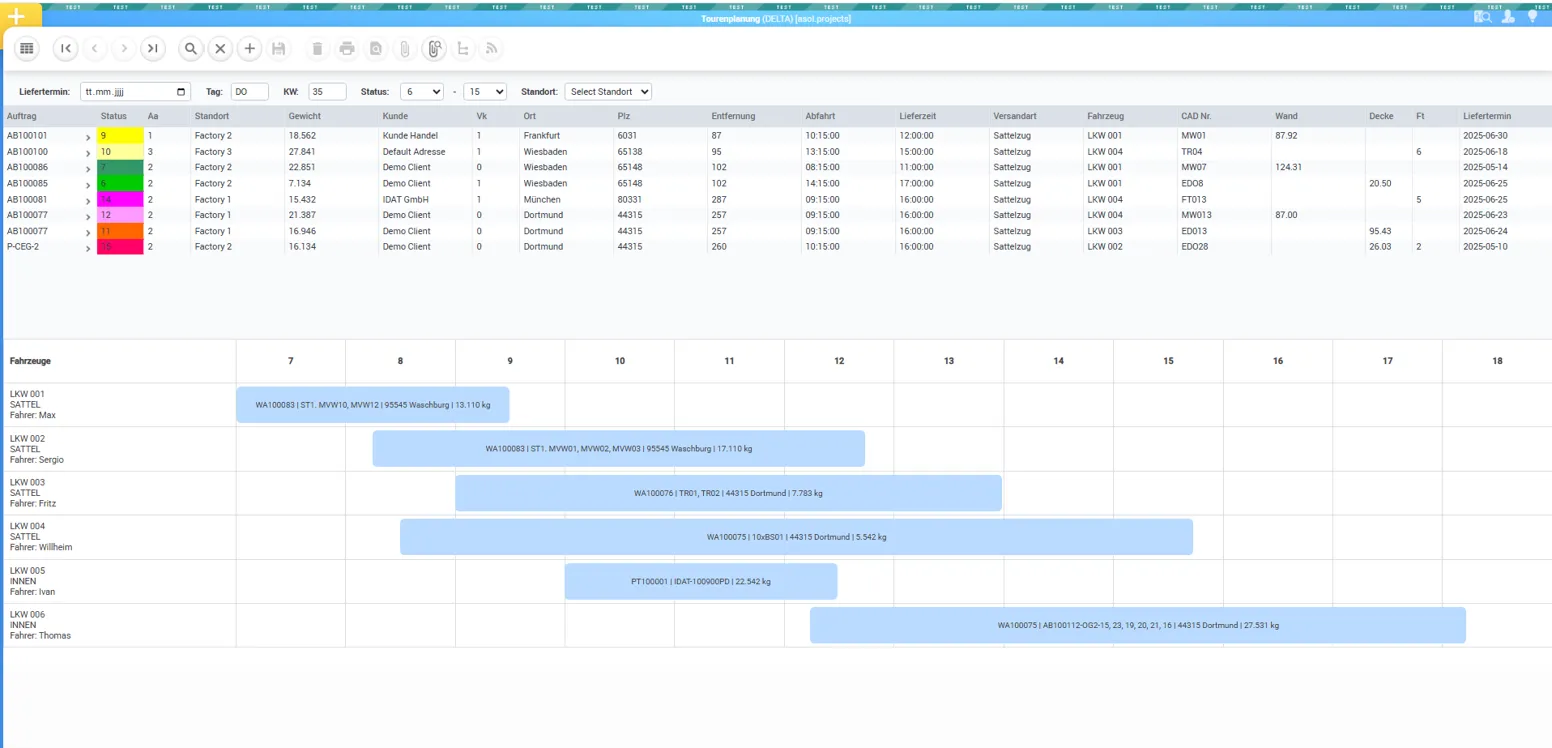Sort by the Entfernung column header
This screenshot has height=748, width=1552.
click(733, 116)
